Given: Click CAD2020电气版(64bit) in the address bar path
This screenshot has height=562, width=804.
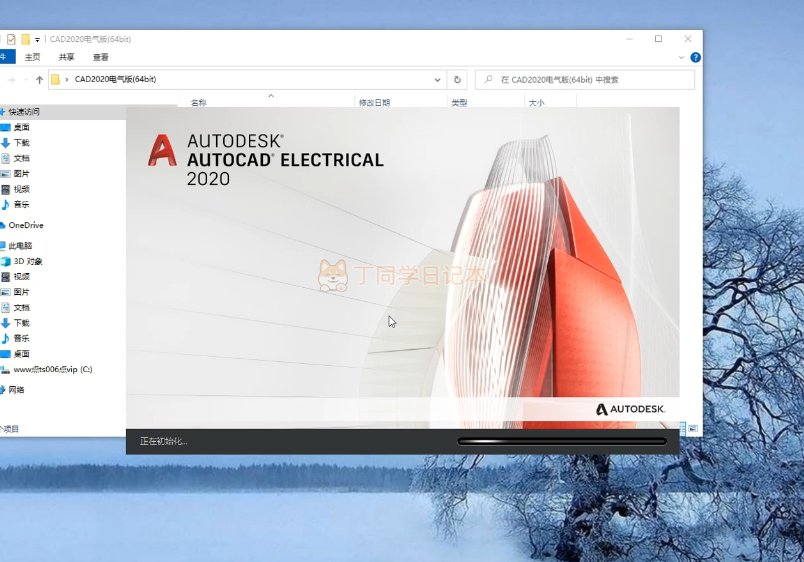Looking at the screenshot, I should pos(115,79).
